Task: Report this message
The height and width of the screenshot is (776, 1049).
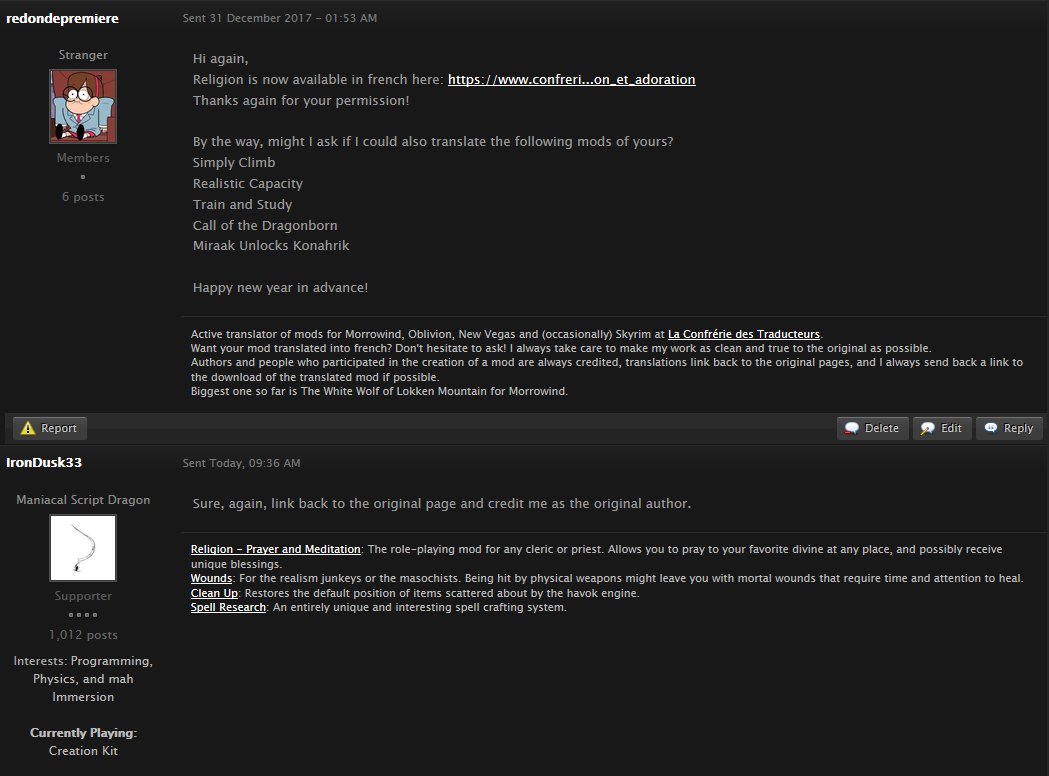Action: 50,428
